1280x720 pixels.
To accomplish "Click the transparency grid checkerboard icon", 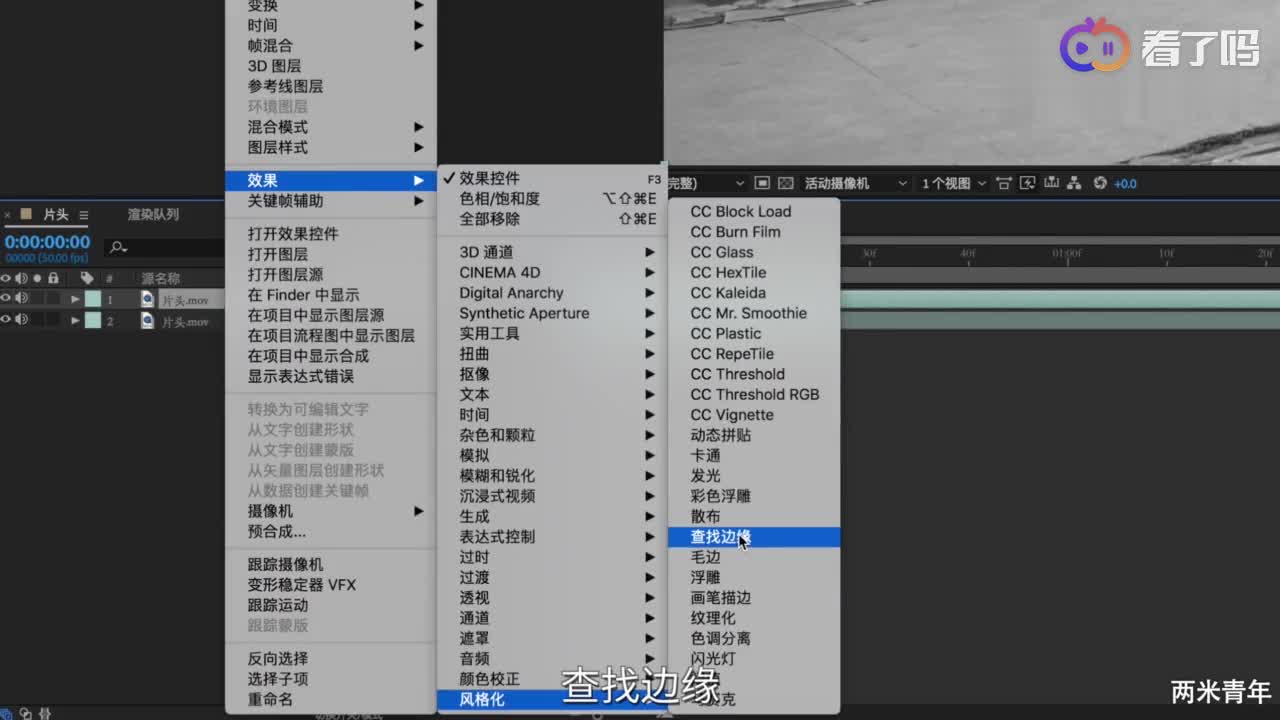I will pos(784,182).
